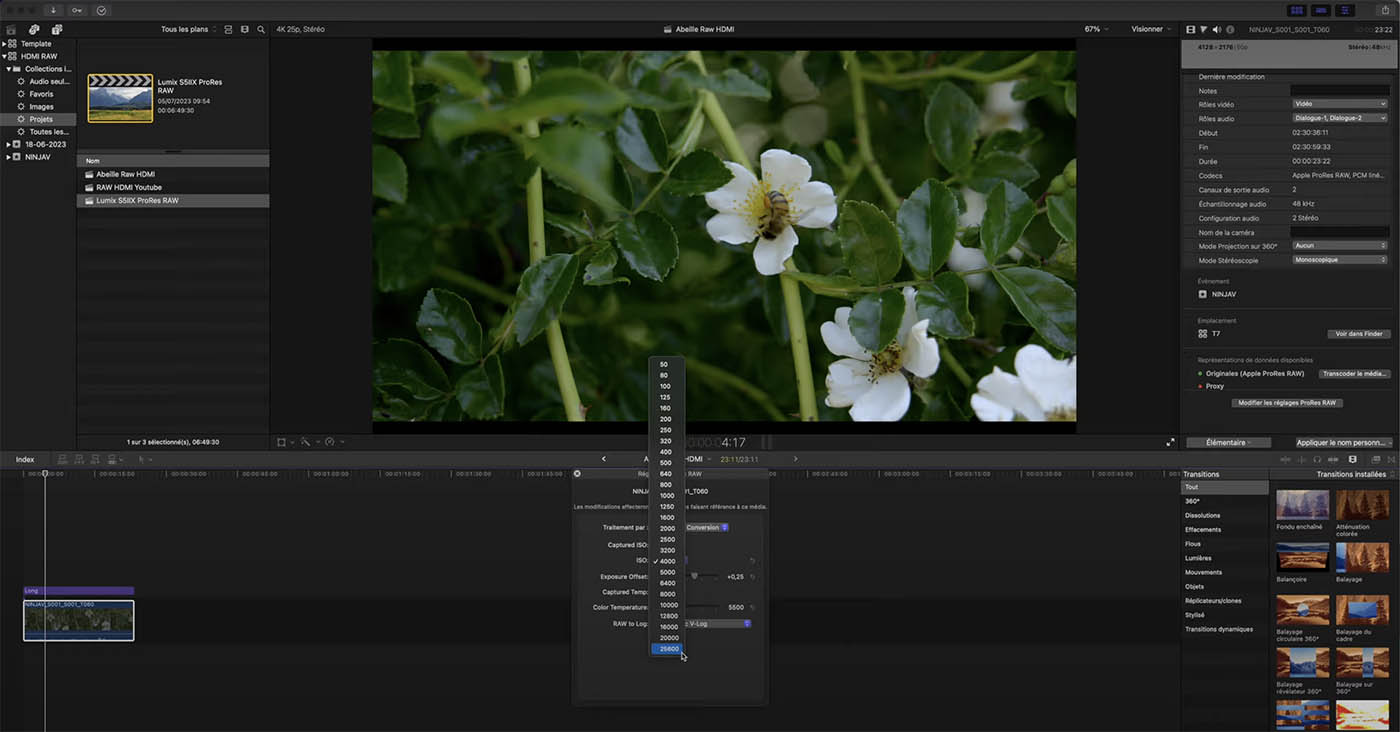Viewport: 1400px width, 732px height.
Task: Open the Élémentaire metadata view dropdown
Action: tap(1229, 442)
